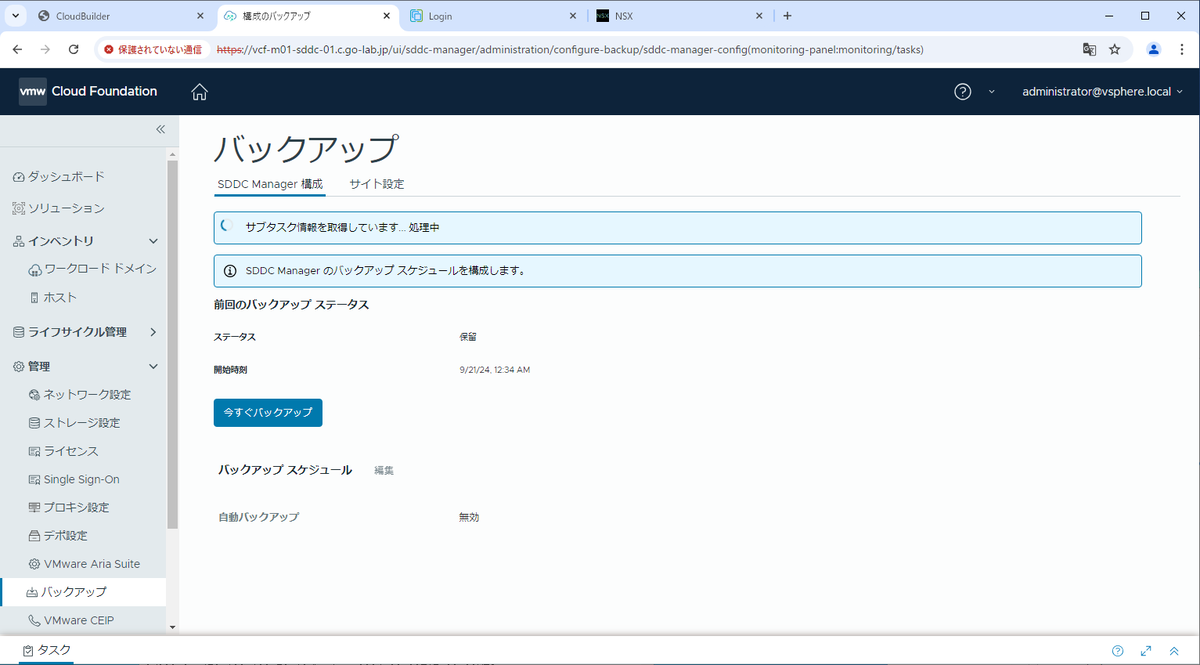Expand the task panel with double chevron up
Viewport: 1200px width, 665px height.
(1174, 650)
